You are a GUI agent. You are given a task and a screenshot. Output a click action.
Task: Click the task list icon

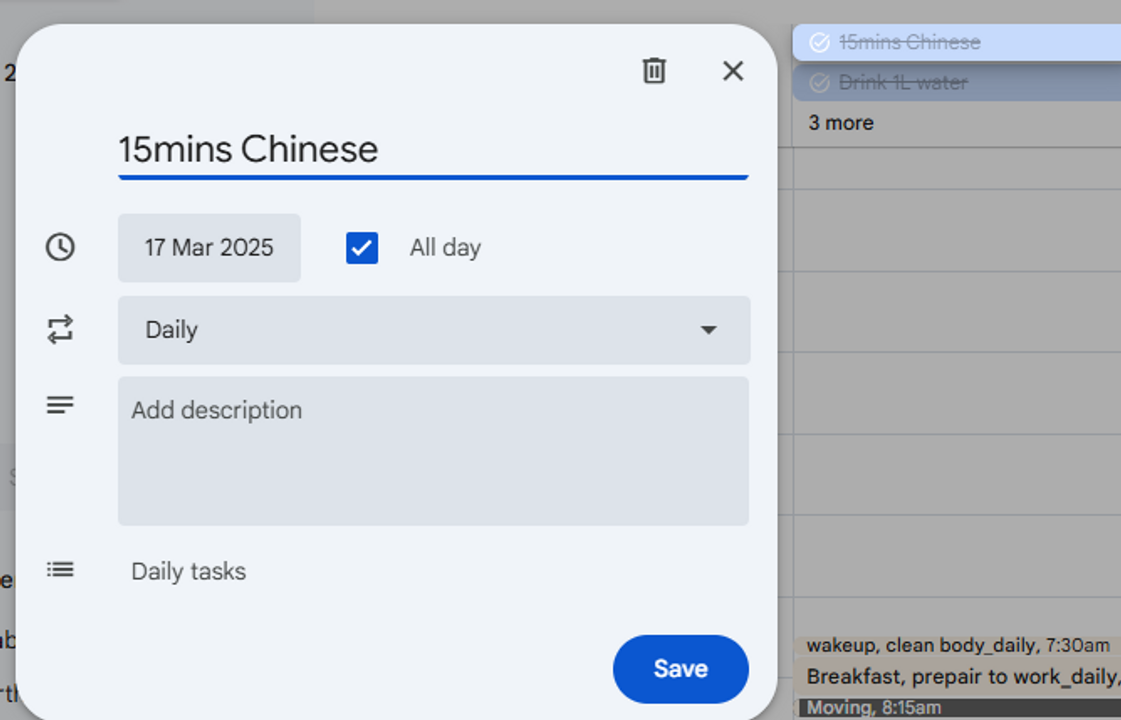click(61, 570)
